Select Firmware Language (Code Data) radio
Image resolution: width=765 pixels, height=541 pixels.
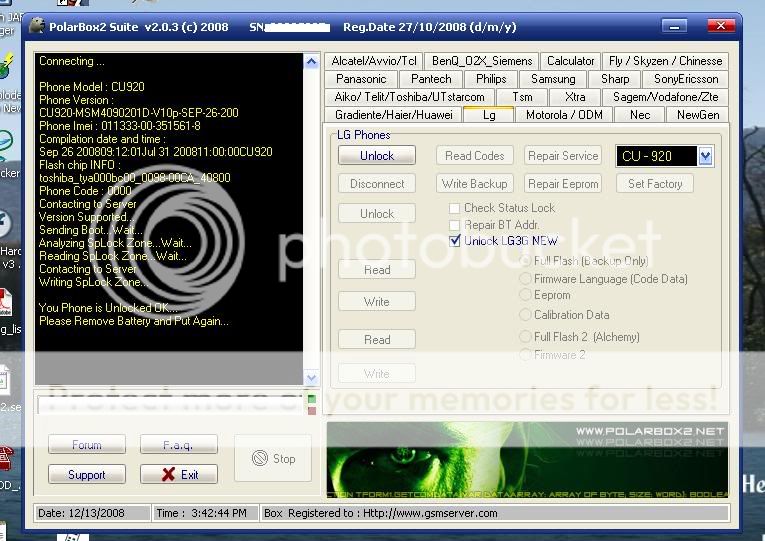(x=525, y=279)
